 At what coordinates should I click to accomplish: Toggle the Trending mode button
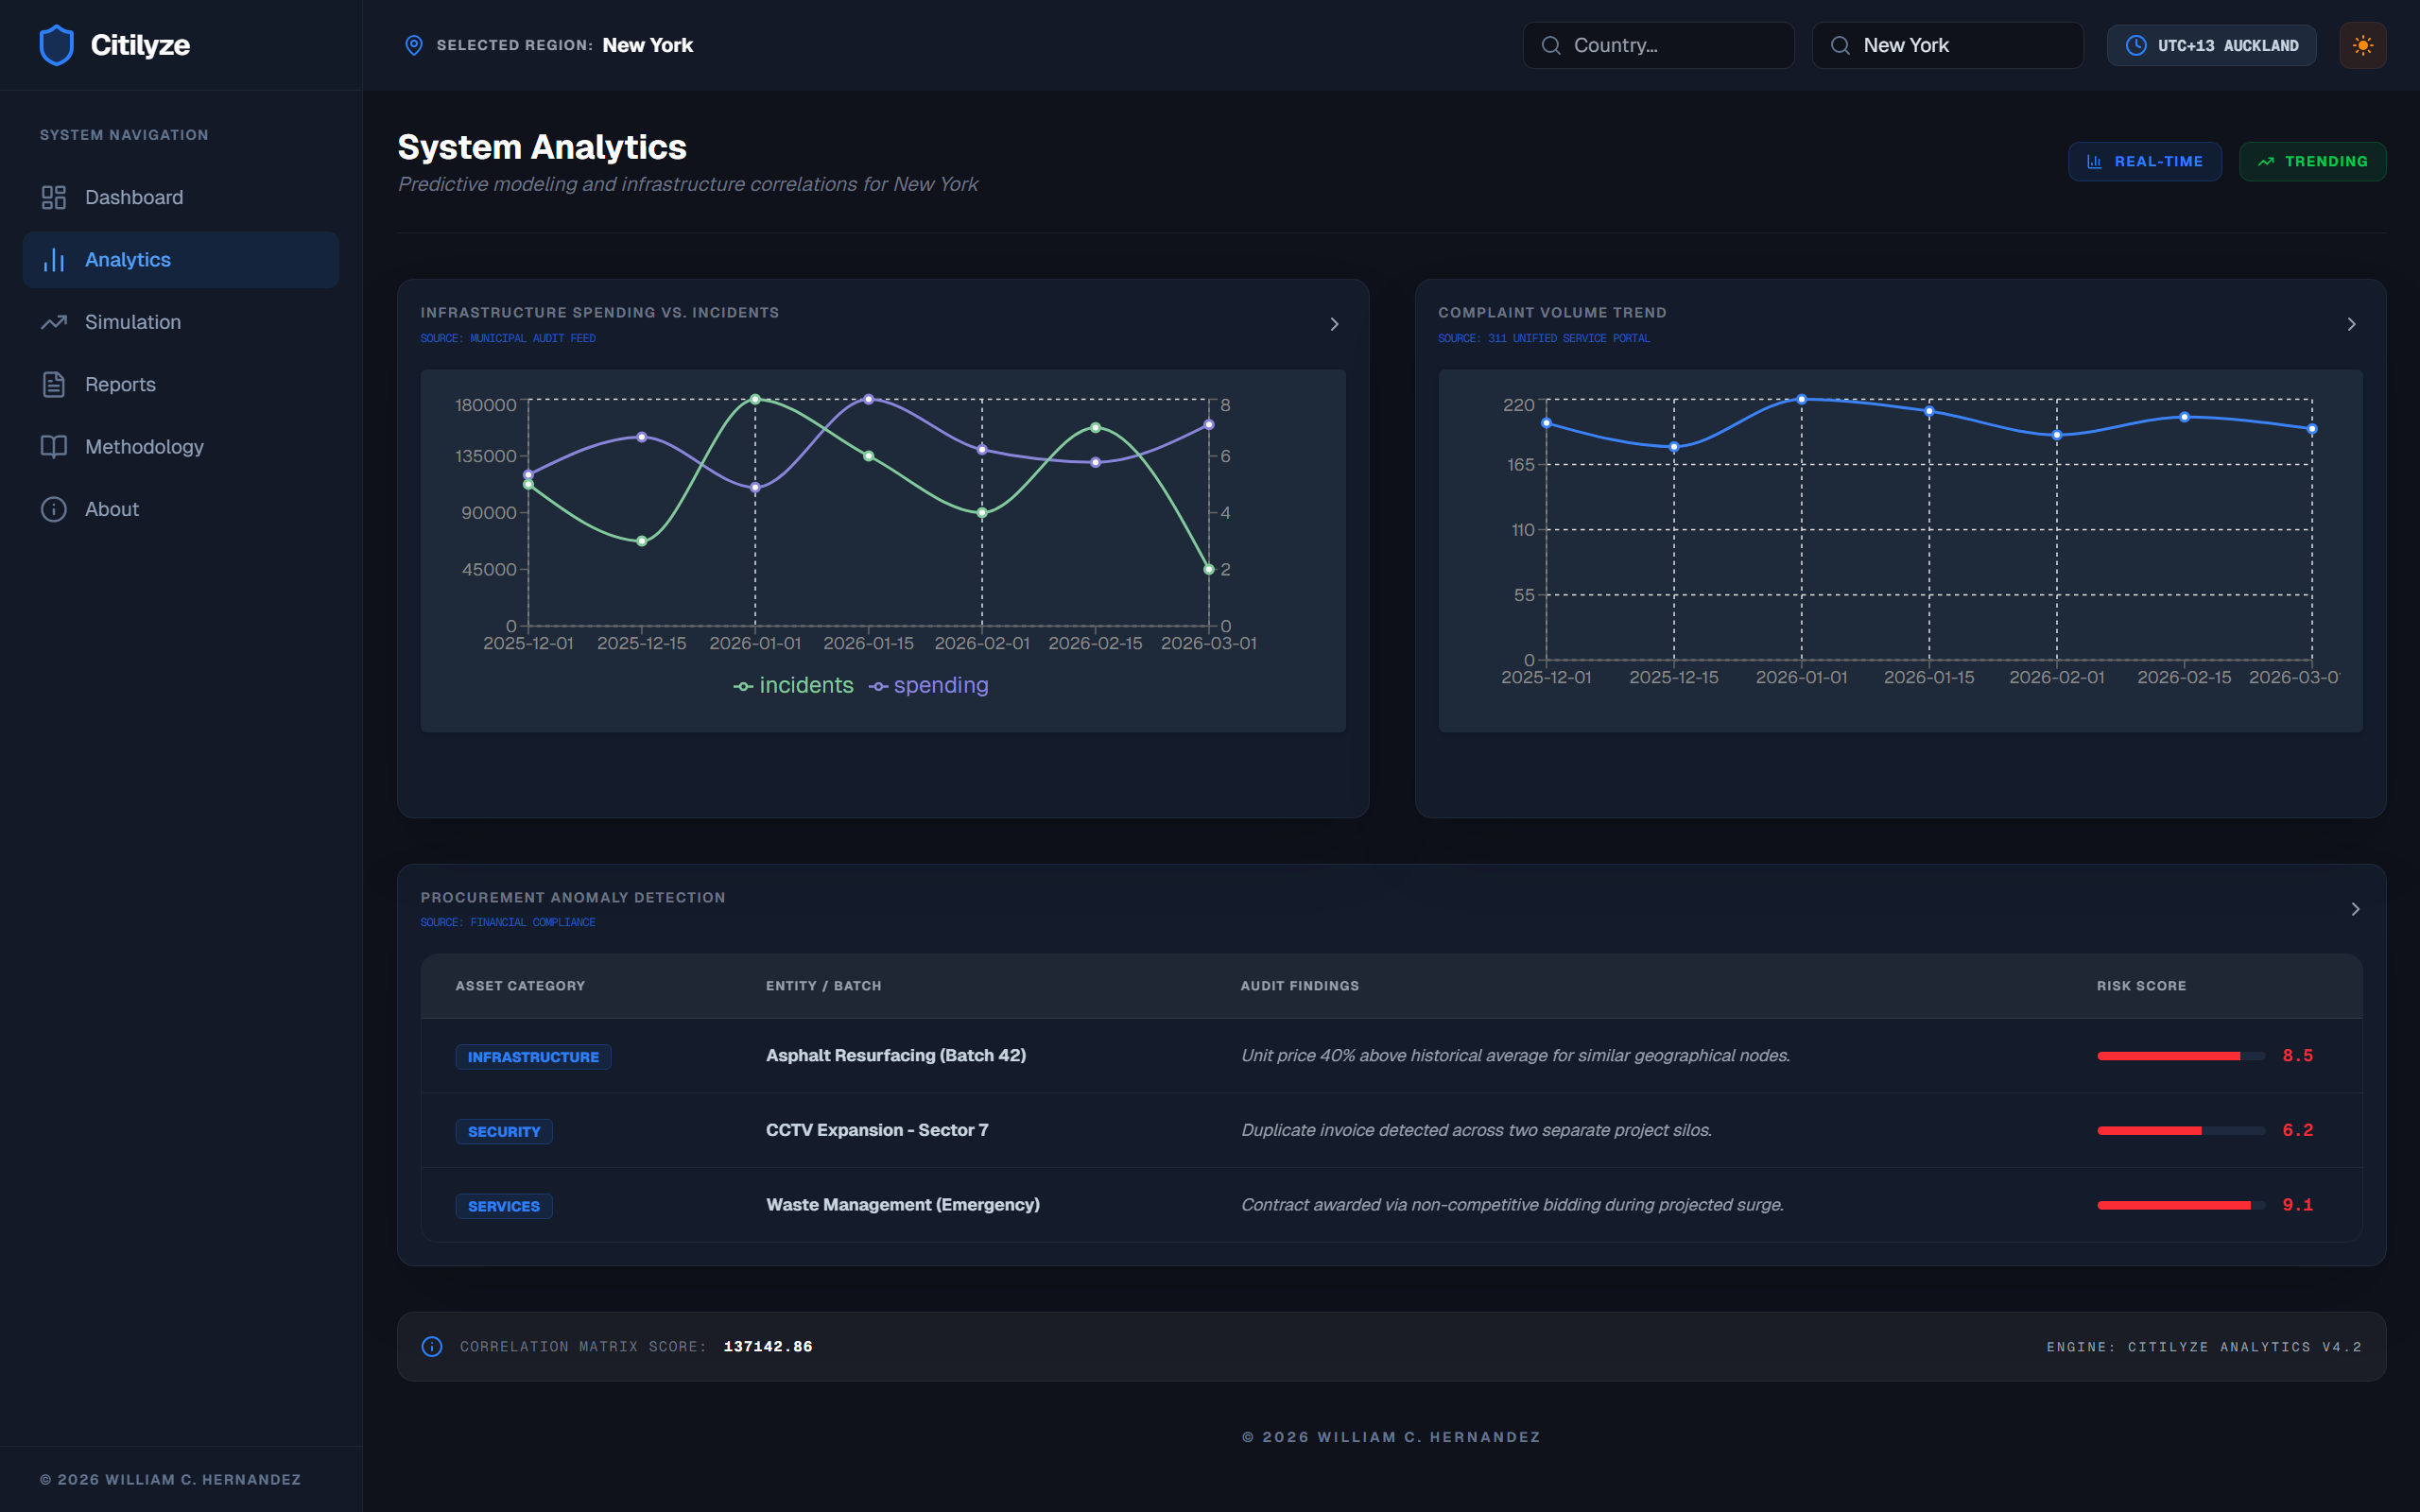(x=2312, y=161)
